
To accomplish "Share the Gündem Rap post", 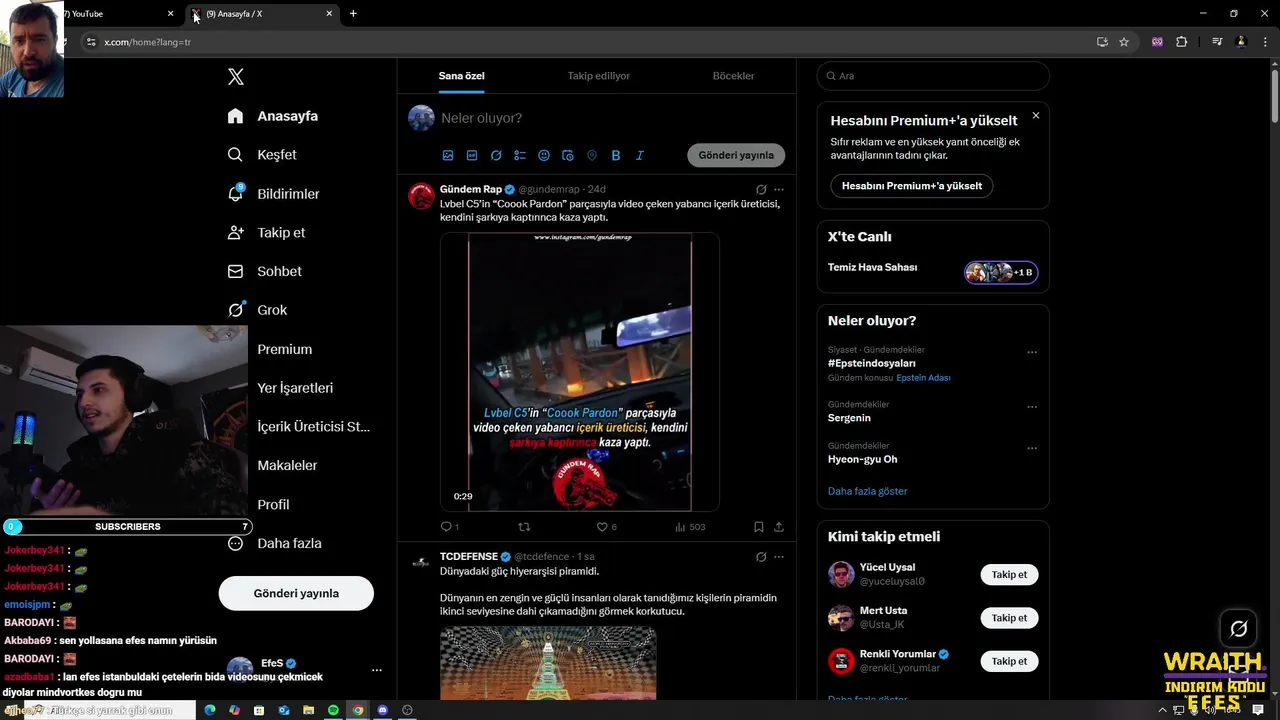I will [779, 527].
